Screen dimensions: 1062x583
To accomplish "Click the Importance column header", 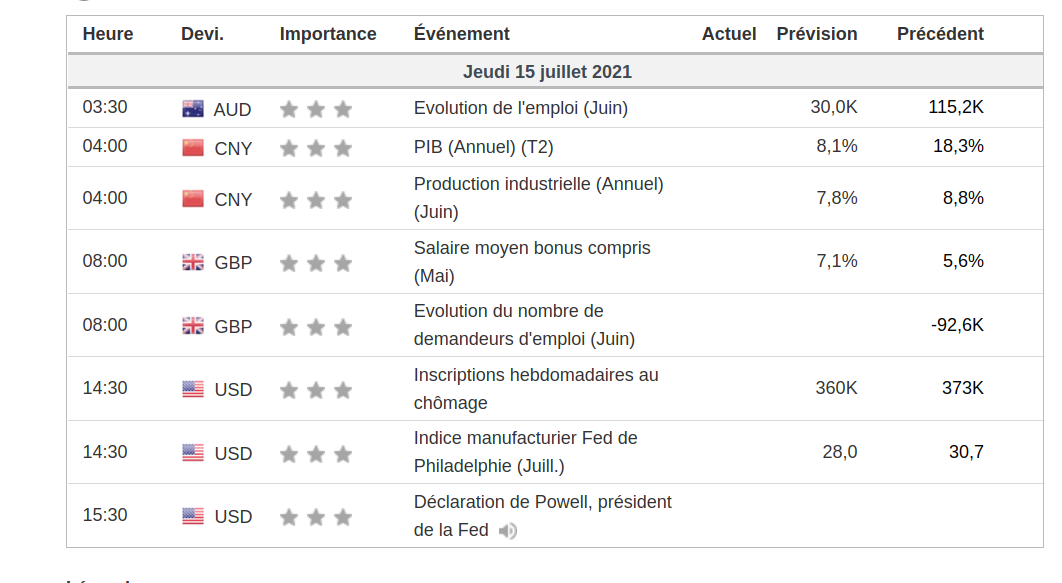I will tap(328, 34).
